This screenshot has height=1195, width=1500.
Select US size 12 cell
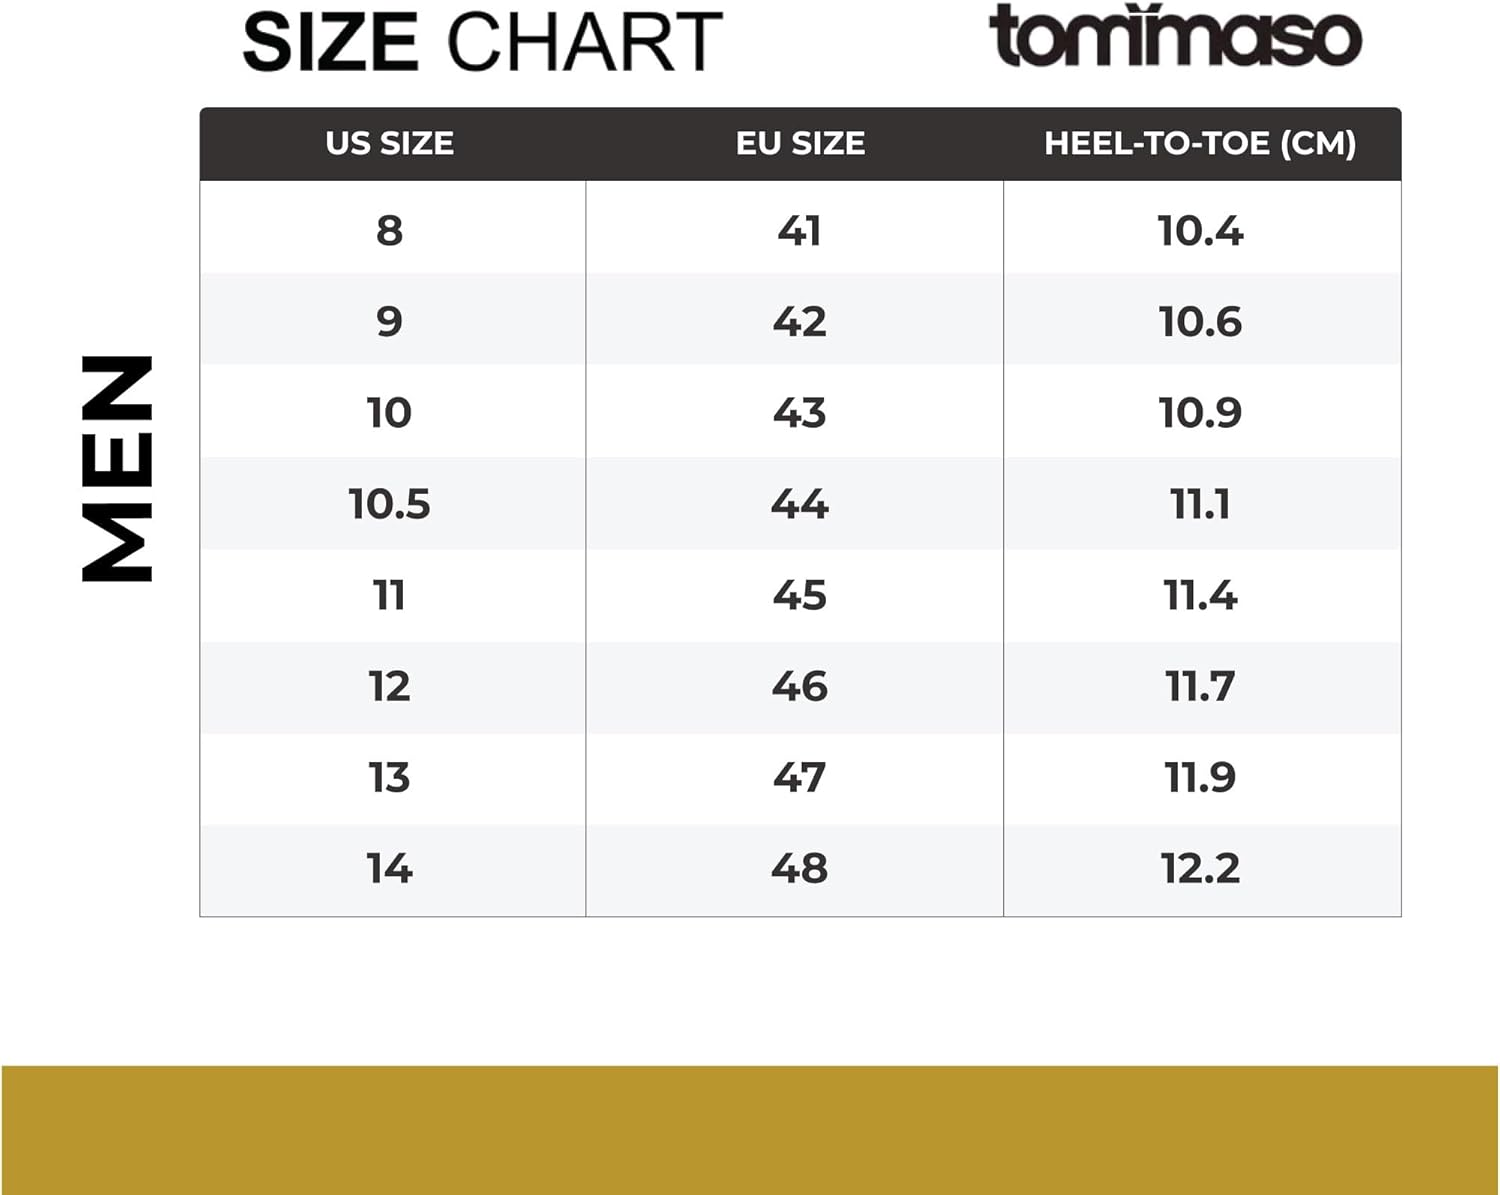[x=390, y=686]
